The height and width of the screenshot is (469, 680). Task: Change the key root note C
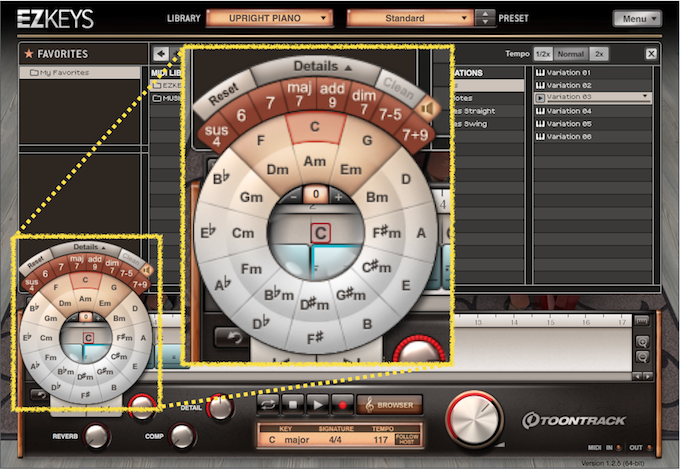272,440
